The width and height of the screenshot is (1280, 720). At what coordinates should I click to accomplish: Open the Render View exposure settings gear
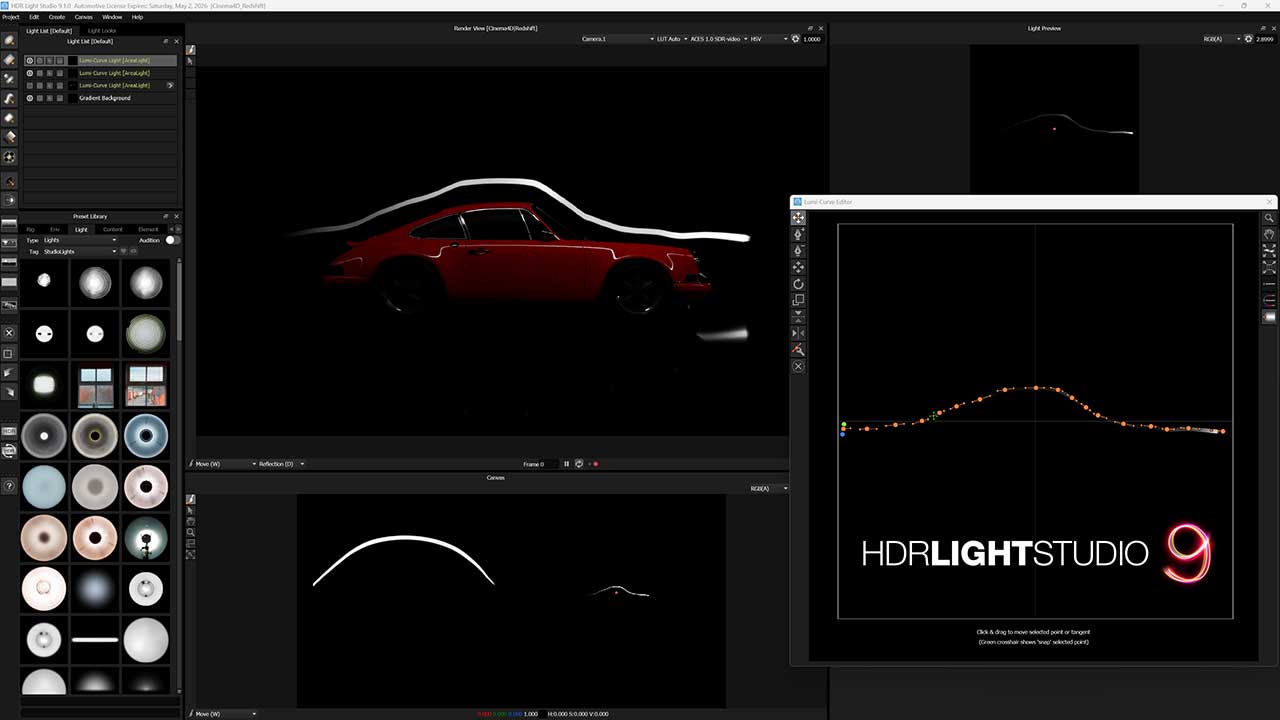pos(795,39)
